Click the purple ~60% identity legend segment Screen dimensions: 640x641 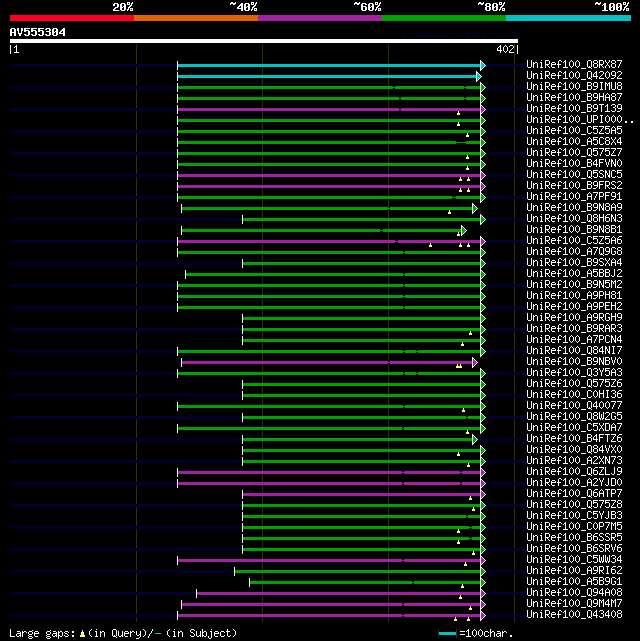pos(320,18)
